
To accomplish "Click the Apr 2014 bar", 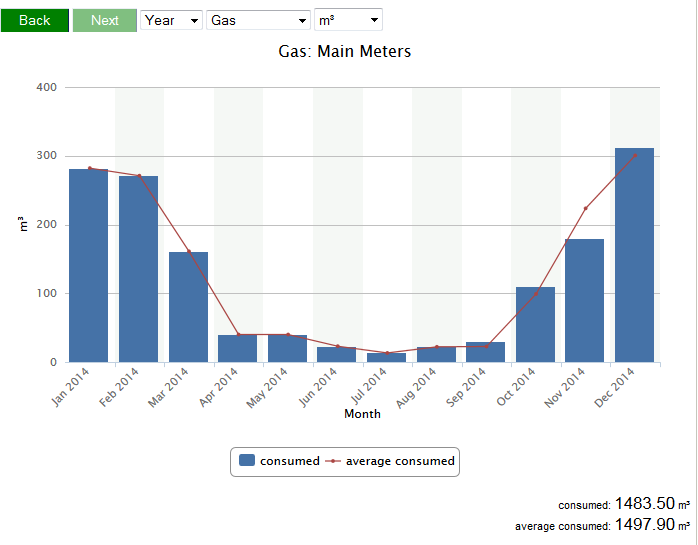I will [238, 349].
